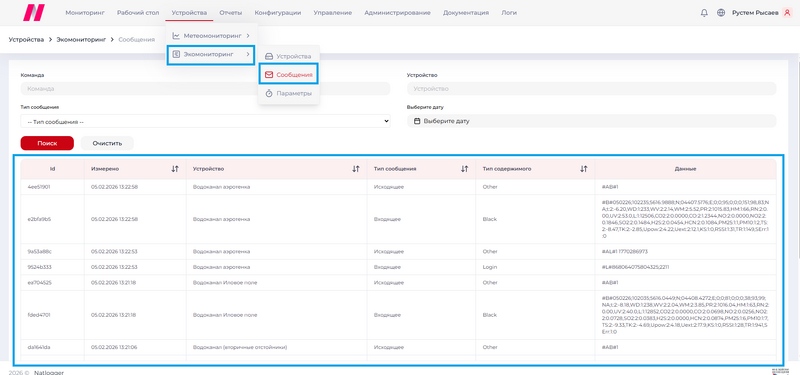Open the Мониторинг menu
Viewport: 800px width, 375px height.
[x=85, y=13]
